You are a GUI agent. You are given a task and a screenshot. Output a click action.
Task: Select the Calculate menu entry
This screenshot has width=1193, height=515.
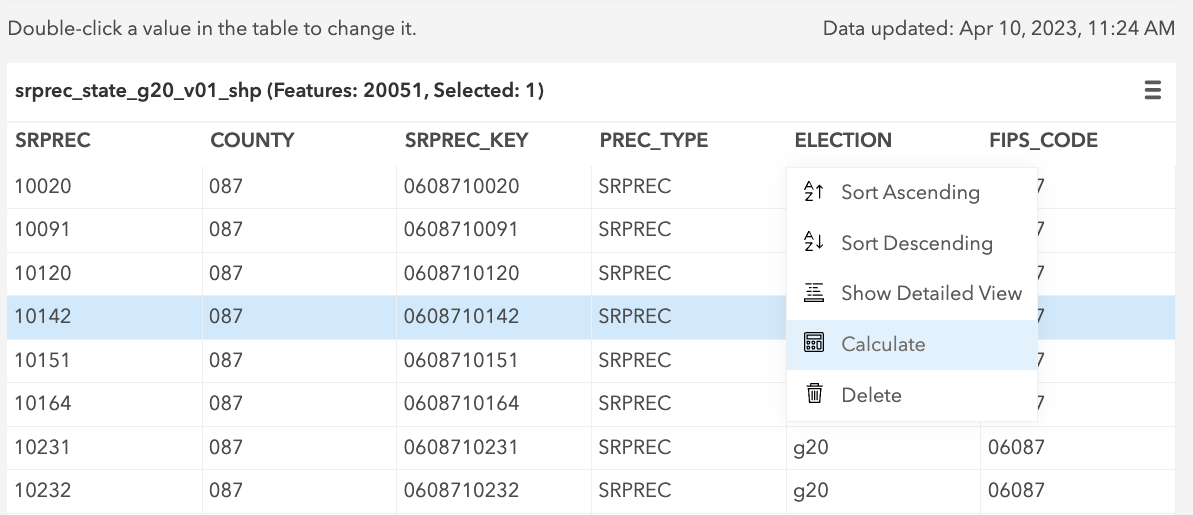tap(883, 344)
